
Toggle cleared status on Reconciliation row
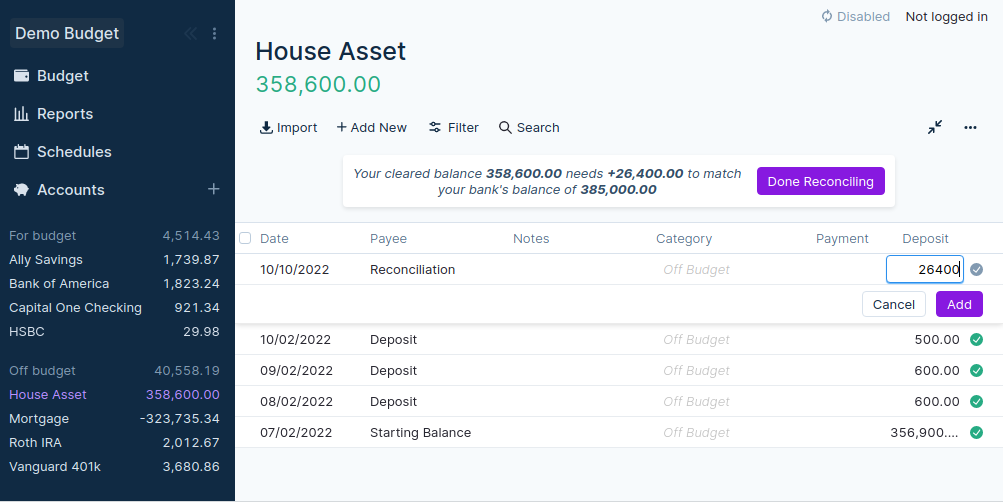pyautogui.click(x=976, y=269)
